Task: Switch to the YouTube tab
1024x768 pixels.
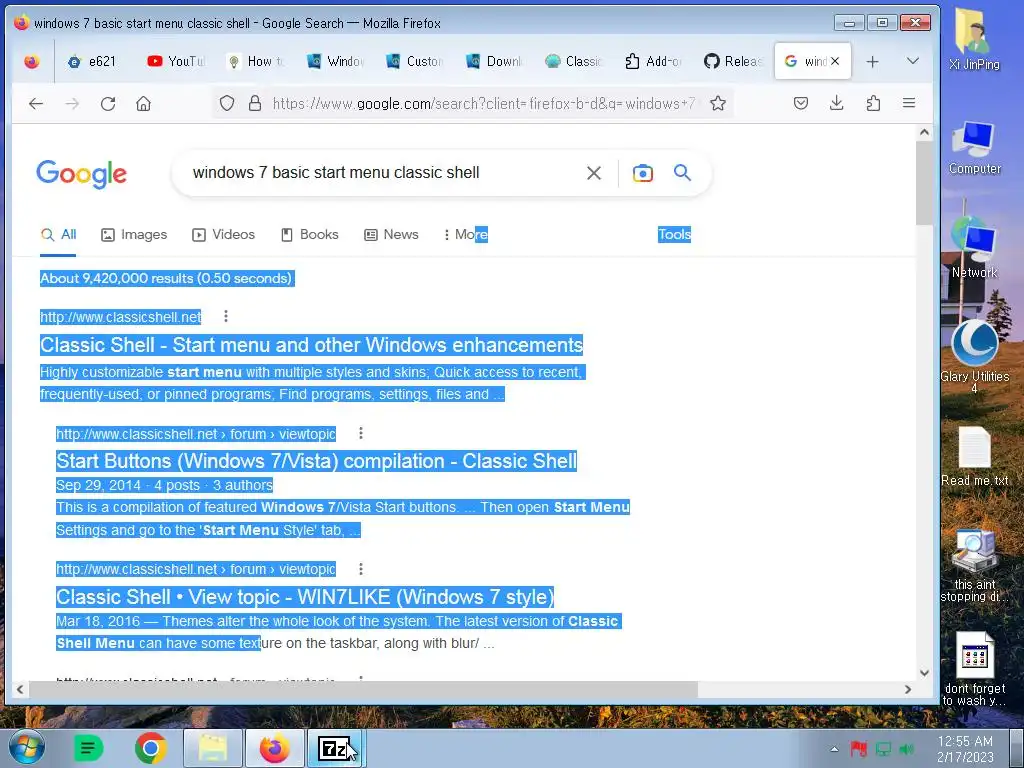Action: pyautogui.click(x=176, y=61)
